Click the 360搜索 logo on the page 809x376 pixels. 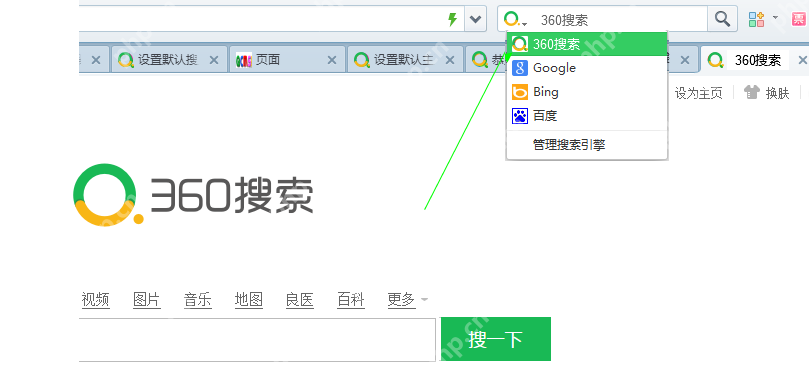[x=193, y=194]
